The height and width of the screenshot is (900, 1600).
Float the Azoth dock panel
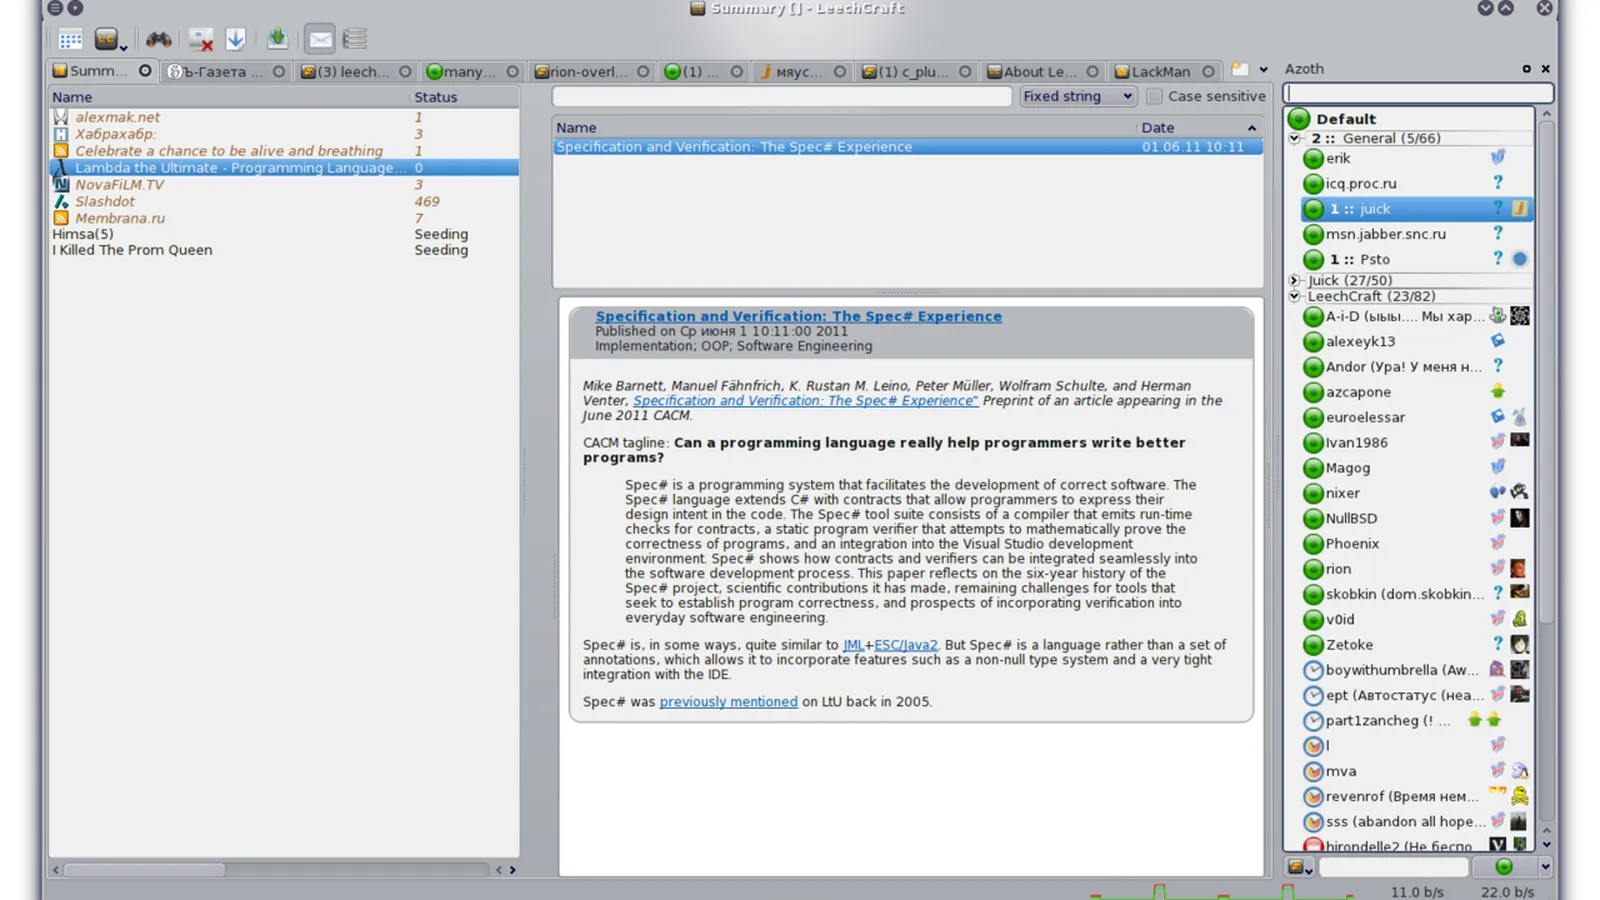[1526, 69]
